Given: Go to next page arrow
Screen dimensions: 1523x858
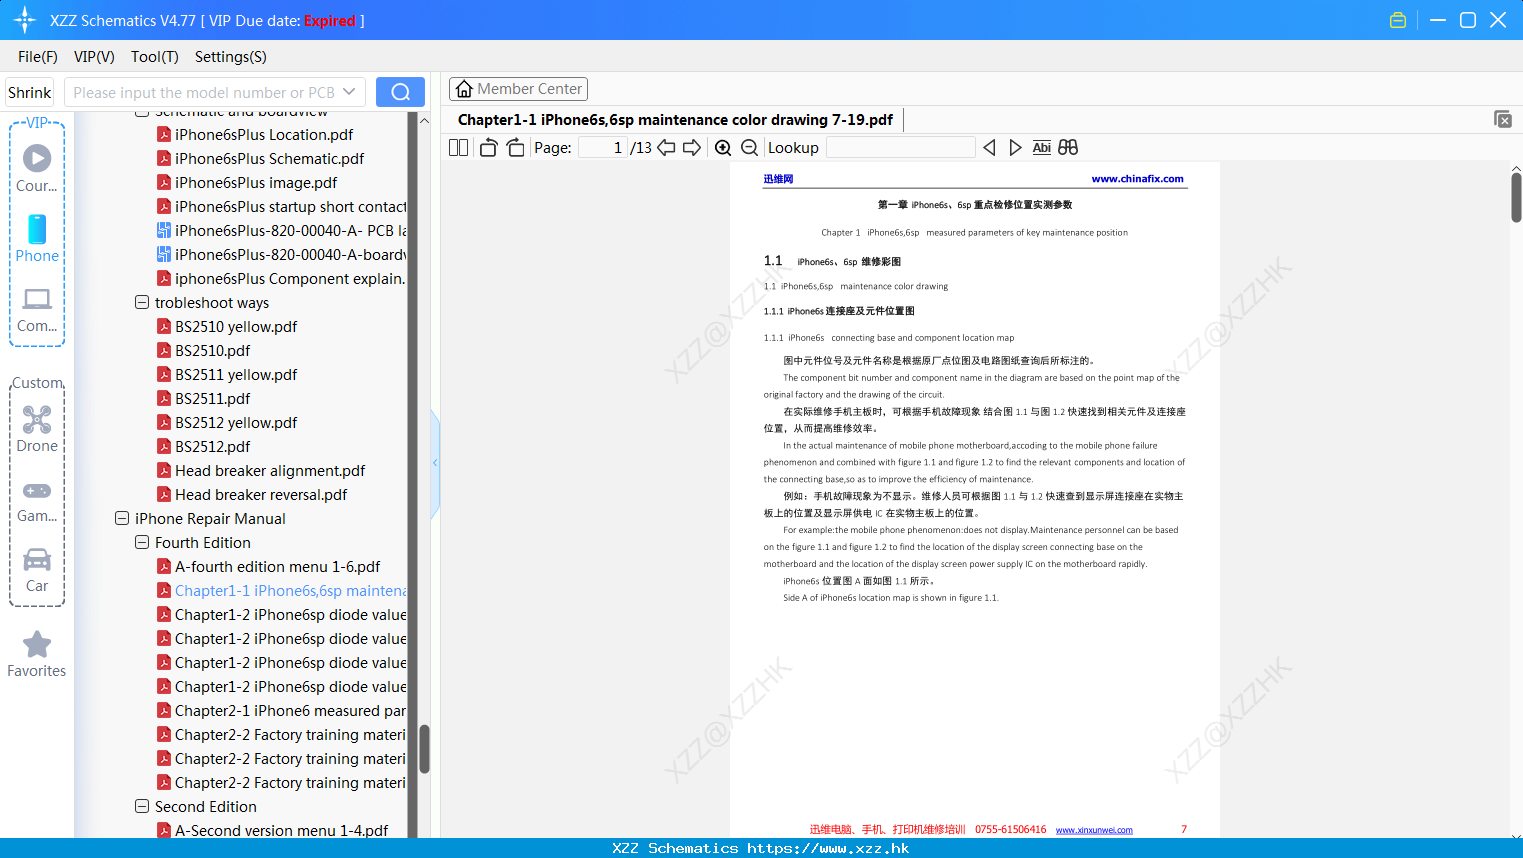Looking at the screenshot, I should (x=692, y=148).
